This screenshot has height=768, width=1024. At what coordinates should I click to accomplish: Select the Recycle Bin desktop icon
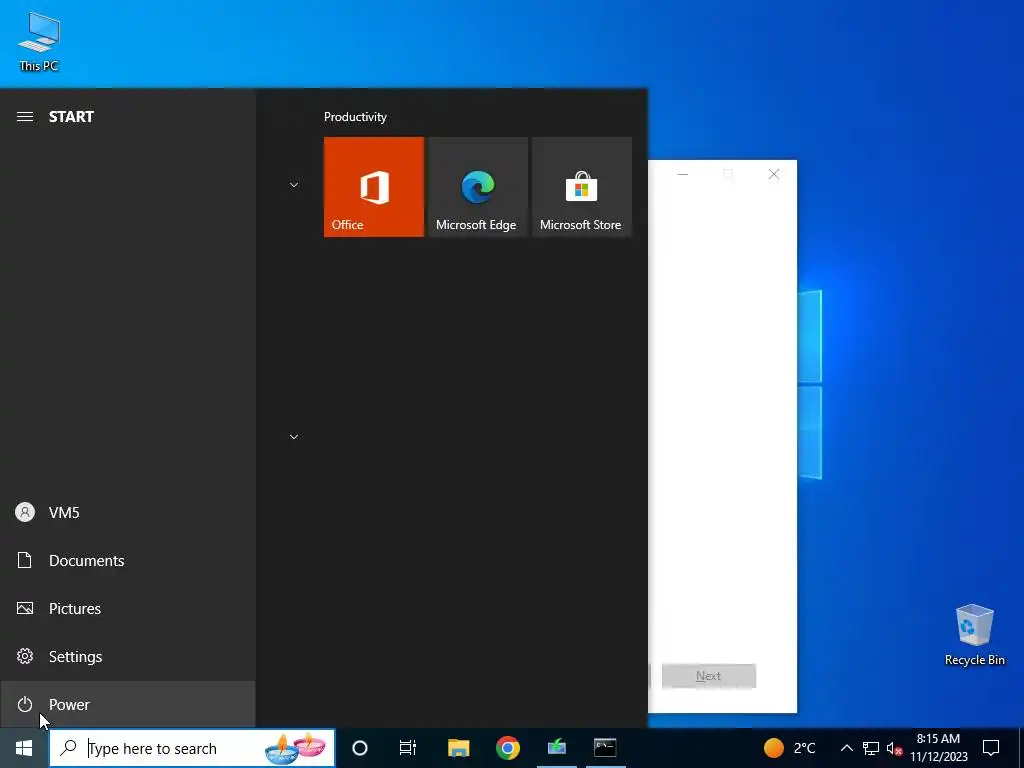974,635
